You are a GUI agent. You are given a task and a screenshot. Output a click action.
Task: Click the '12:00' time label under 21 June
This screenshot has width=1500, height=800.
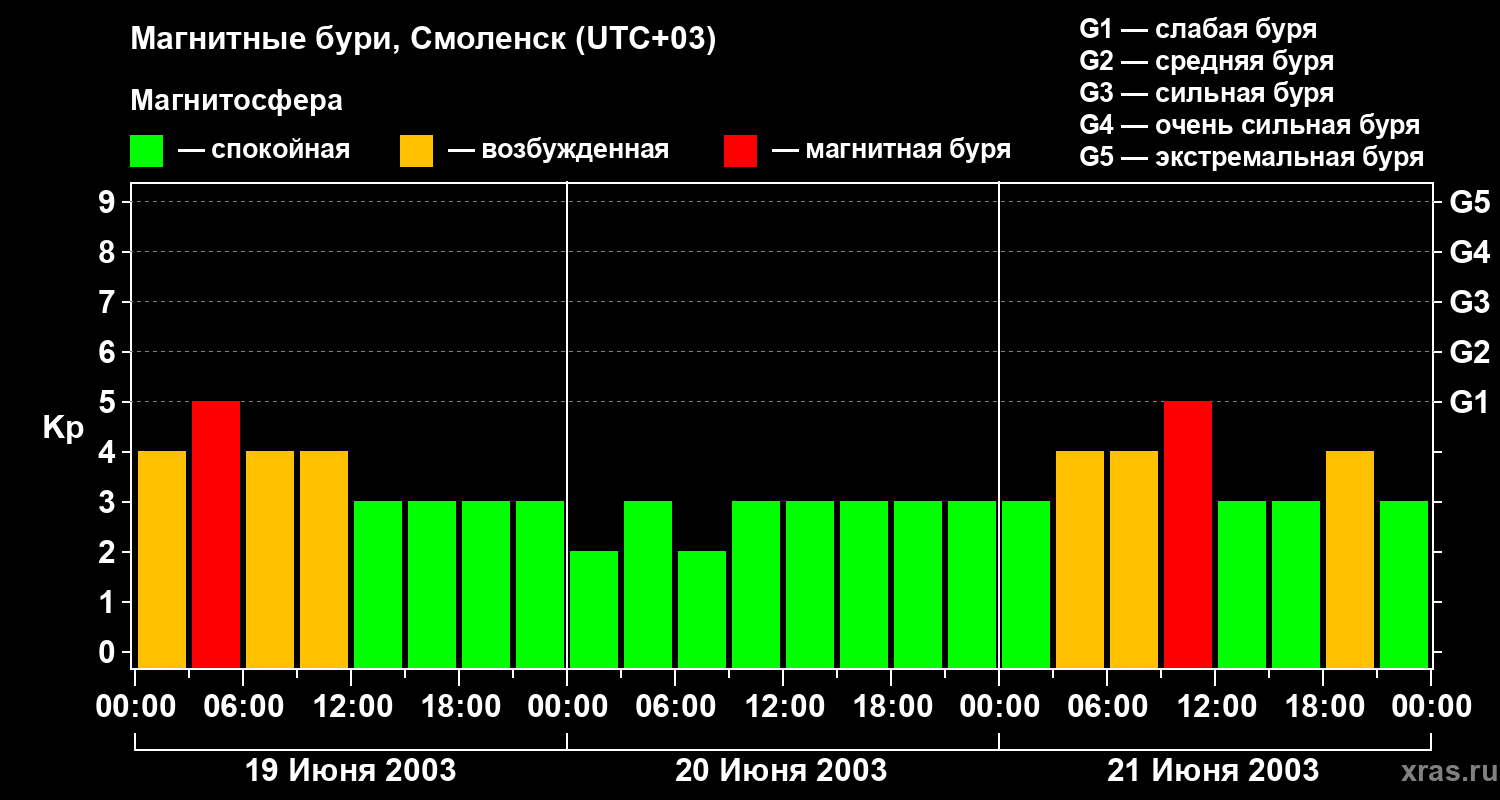[x=1216, y=707]
